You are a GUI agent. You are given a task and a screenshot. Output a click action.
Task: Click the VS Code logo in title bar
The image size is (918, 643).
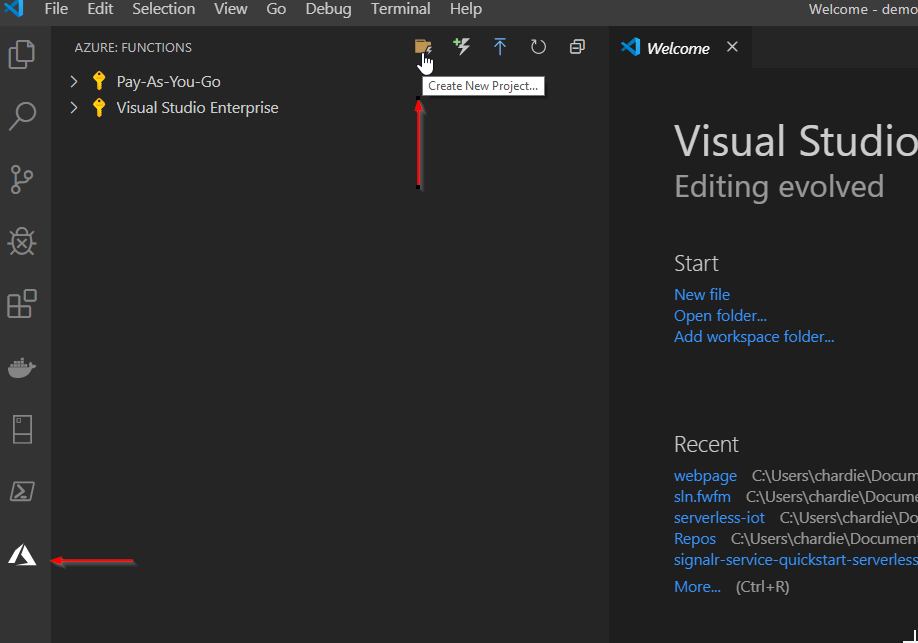click(x=13, y=8)
